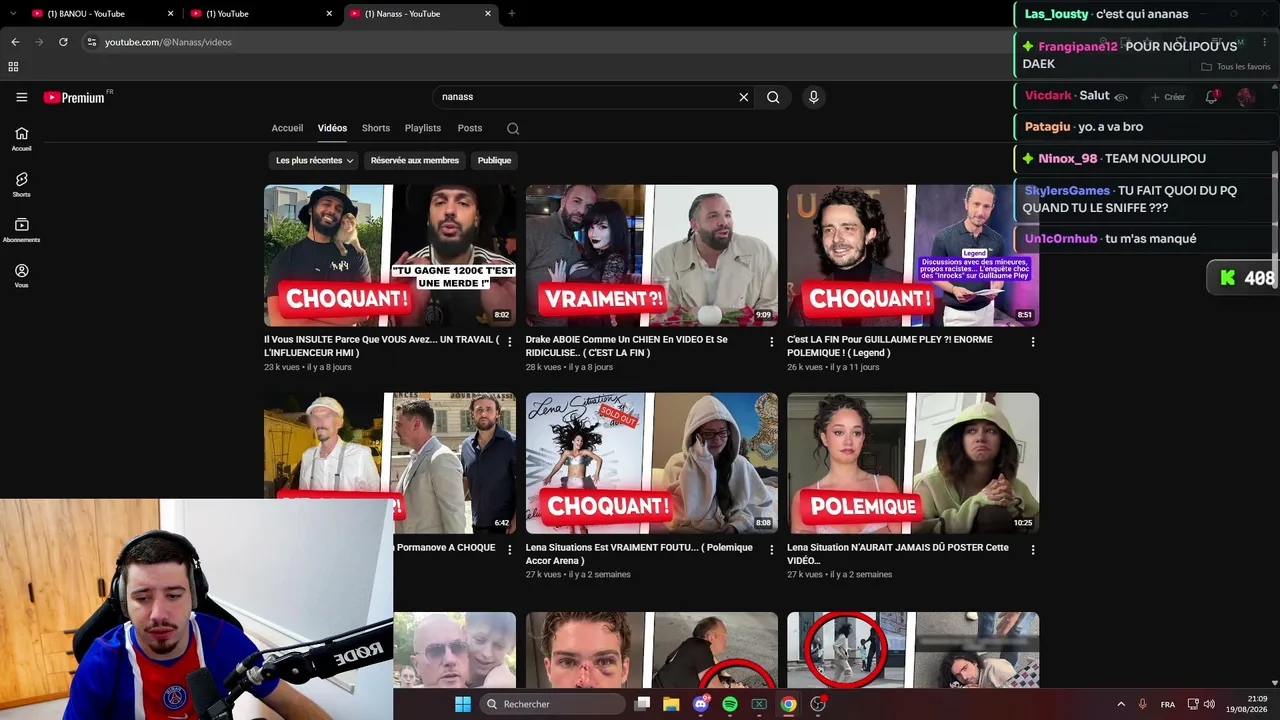Expand the Les plus récentes sort dropdown
Viewport: 1280px width, 720px height.
click(315, 160)
